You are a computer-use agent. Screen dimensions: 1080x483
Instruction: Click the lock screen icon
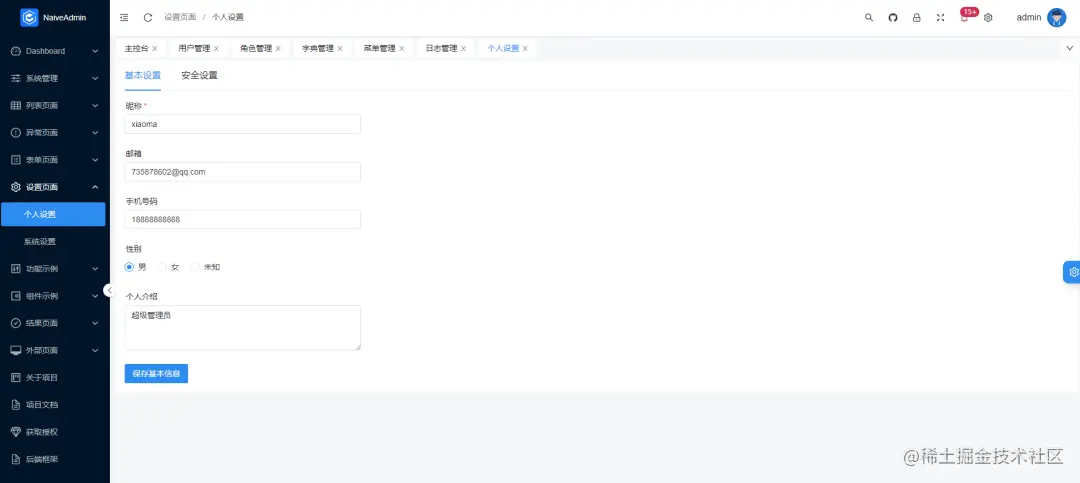[x=917, y=18]
